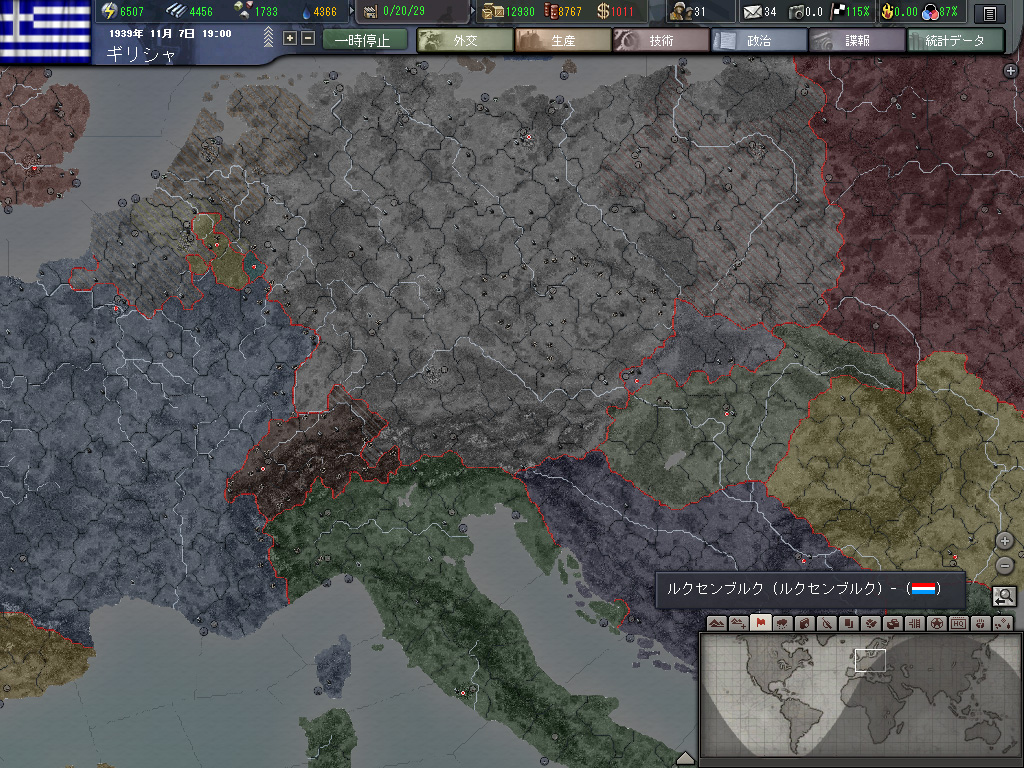The width and height of the screenshot is (1024, 768).
Task: Increase game speed with plus button
Action: pyautogui.click(x=289, y=39)
